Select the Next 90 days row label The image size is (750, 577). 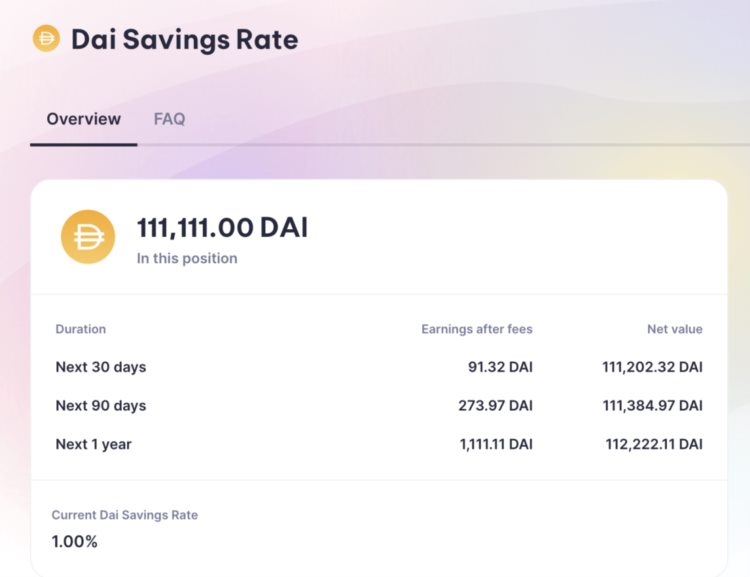(x=101, y=406)
